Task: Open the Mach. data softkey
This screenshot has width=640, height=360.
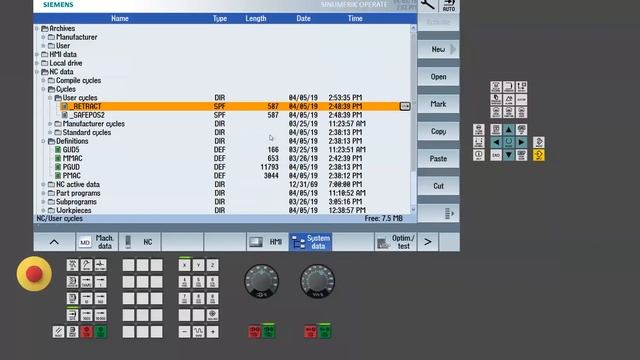Action: click(x=97, y=242)
